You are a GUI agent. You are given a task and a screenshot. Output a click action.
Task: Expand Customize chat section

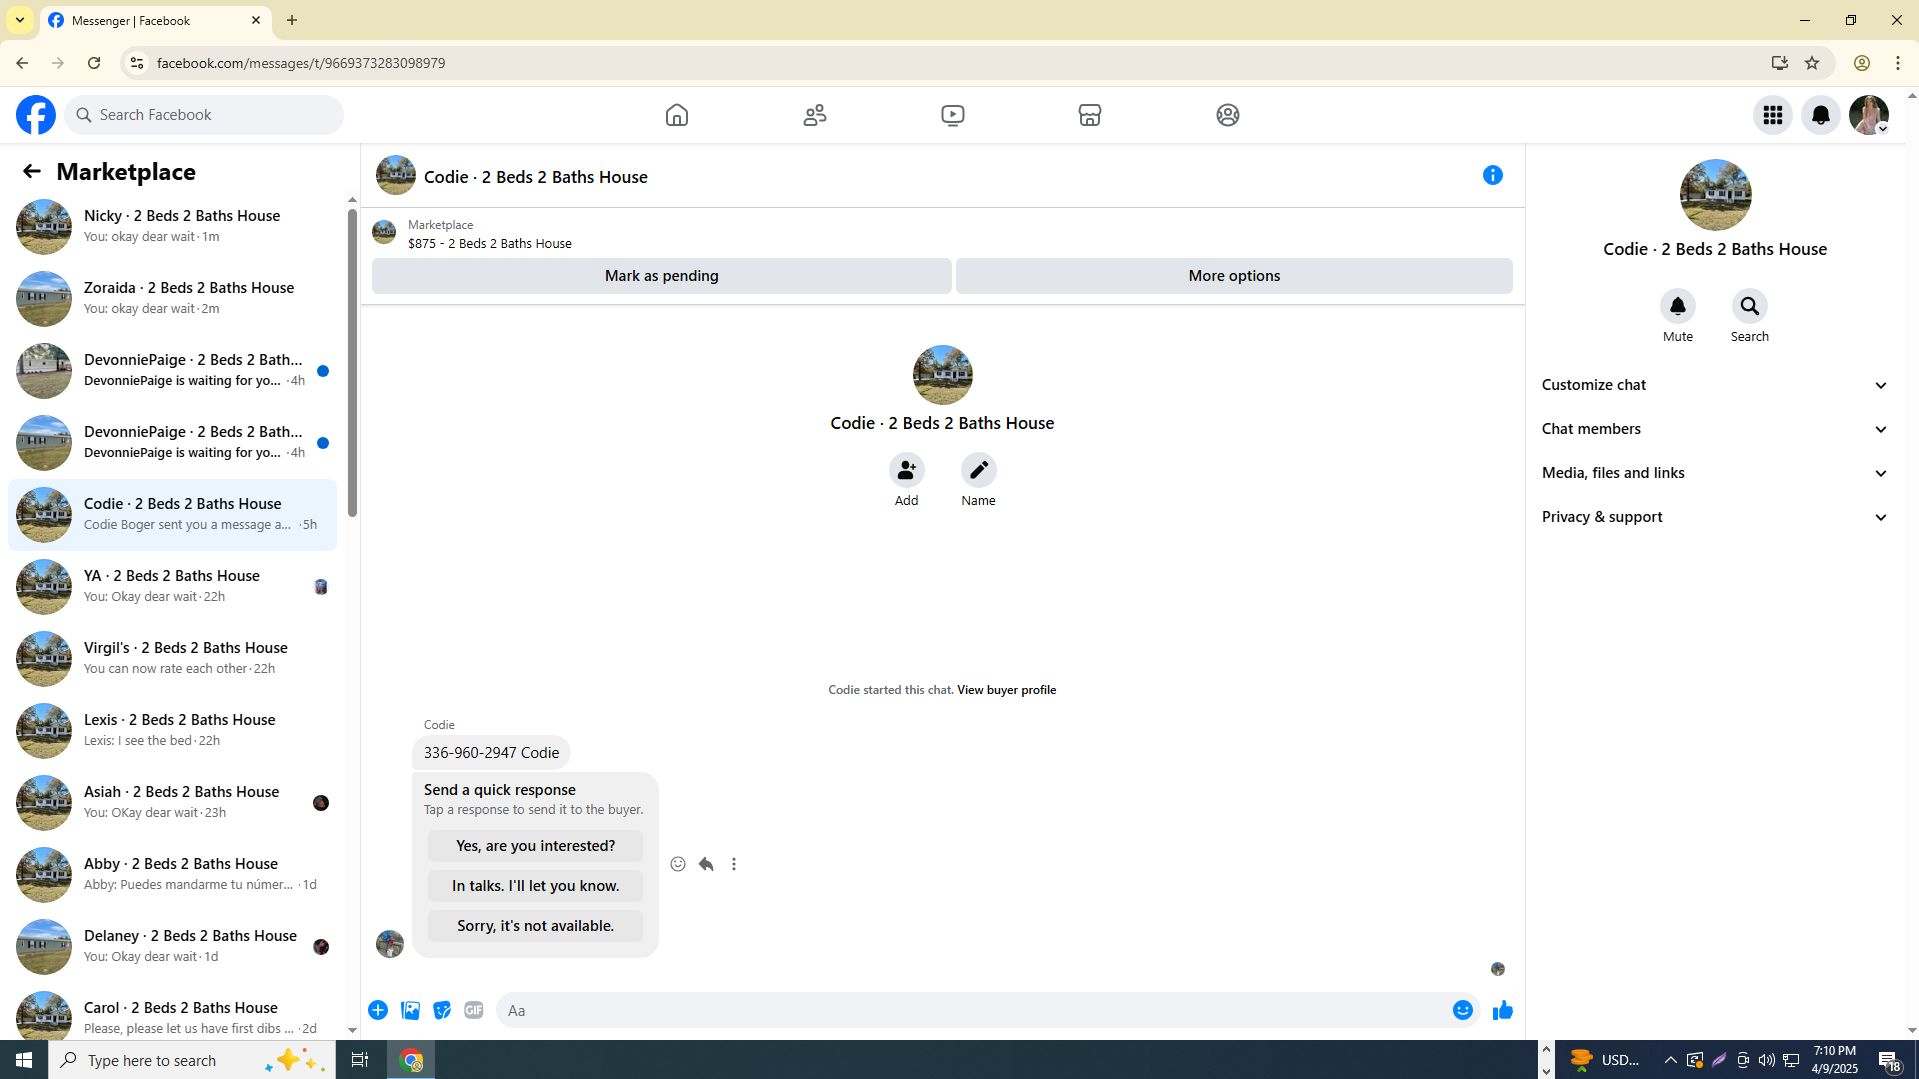(1716, 385)
